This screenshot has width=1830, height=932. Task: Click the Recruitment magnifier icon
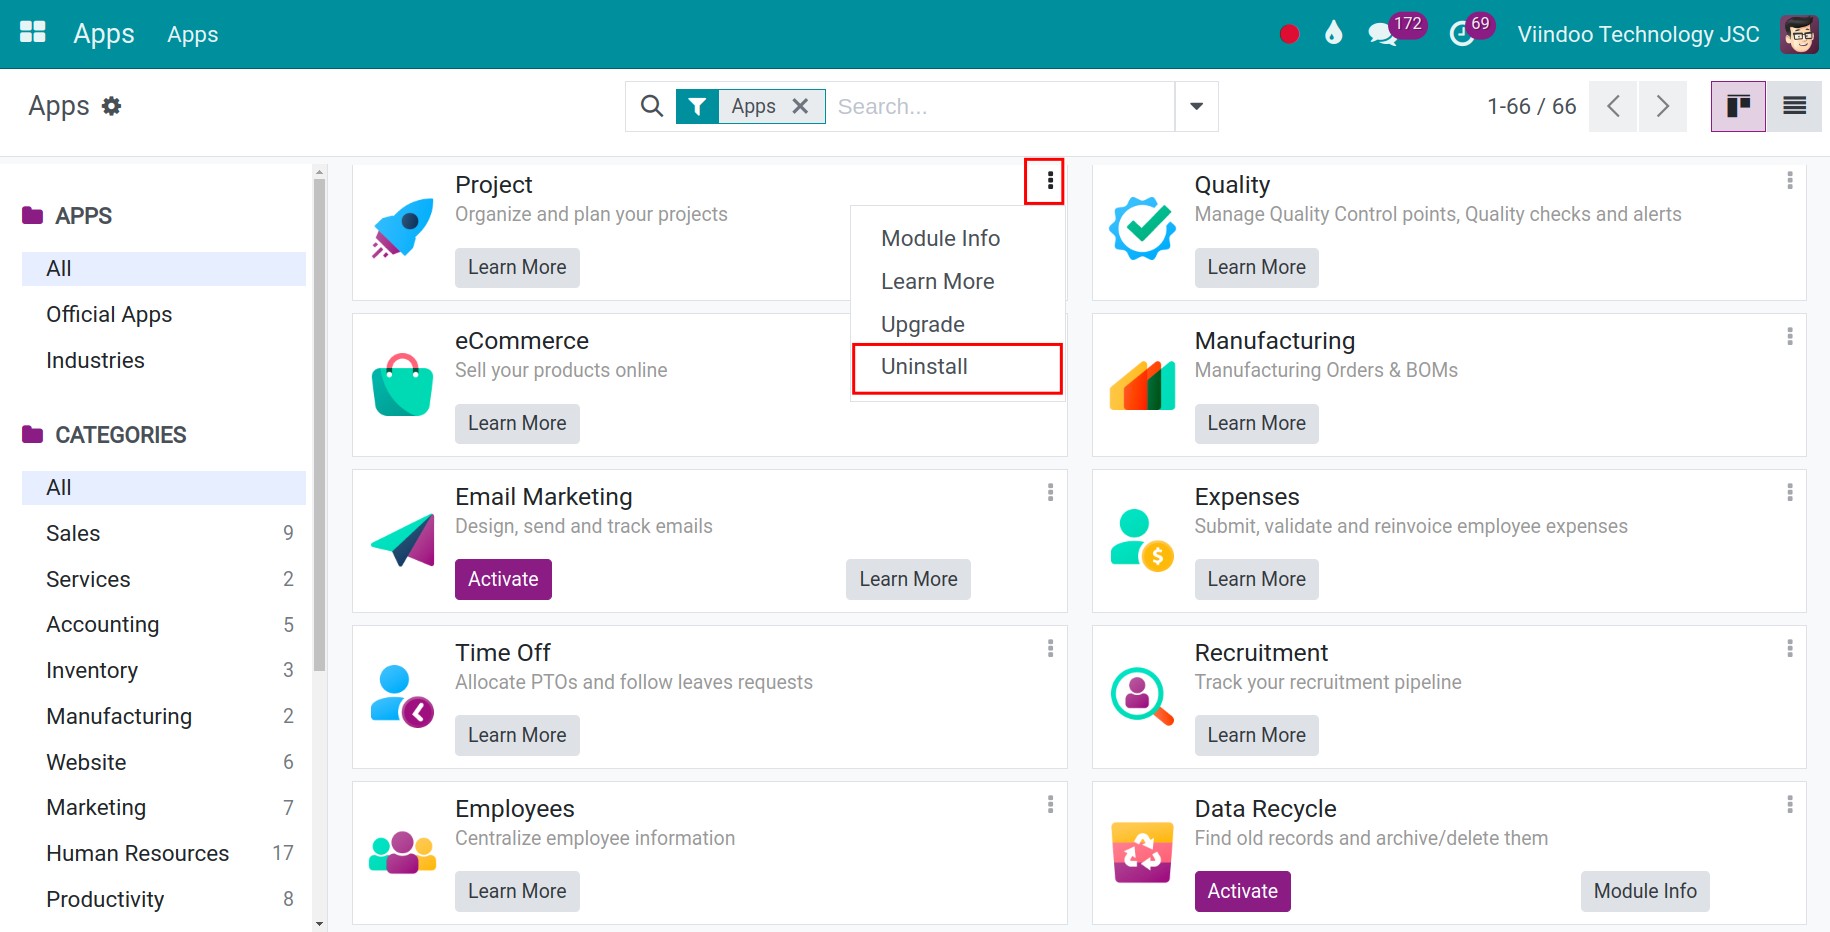click(x=1142, y=696)
